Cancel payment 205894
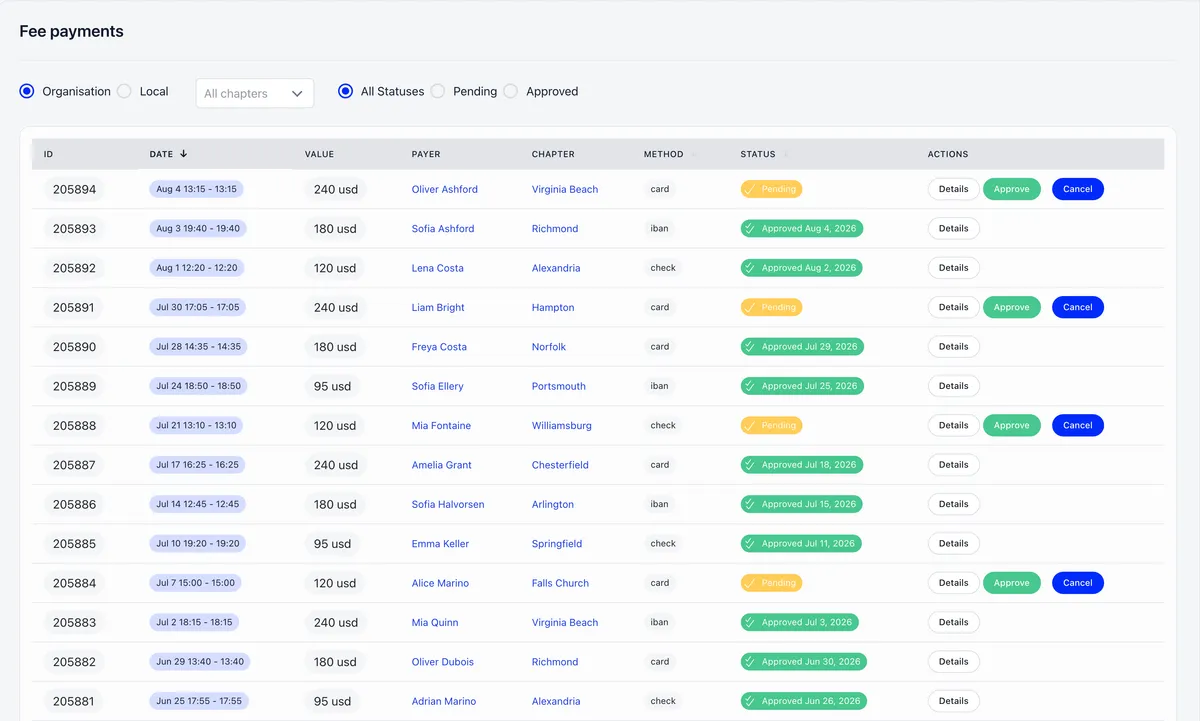This screenshot has height=721, width=1200. pos(1078,189)
